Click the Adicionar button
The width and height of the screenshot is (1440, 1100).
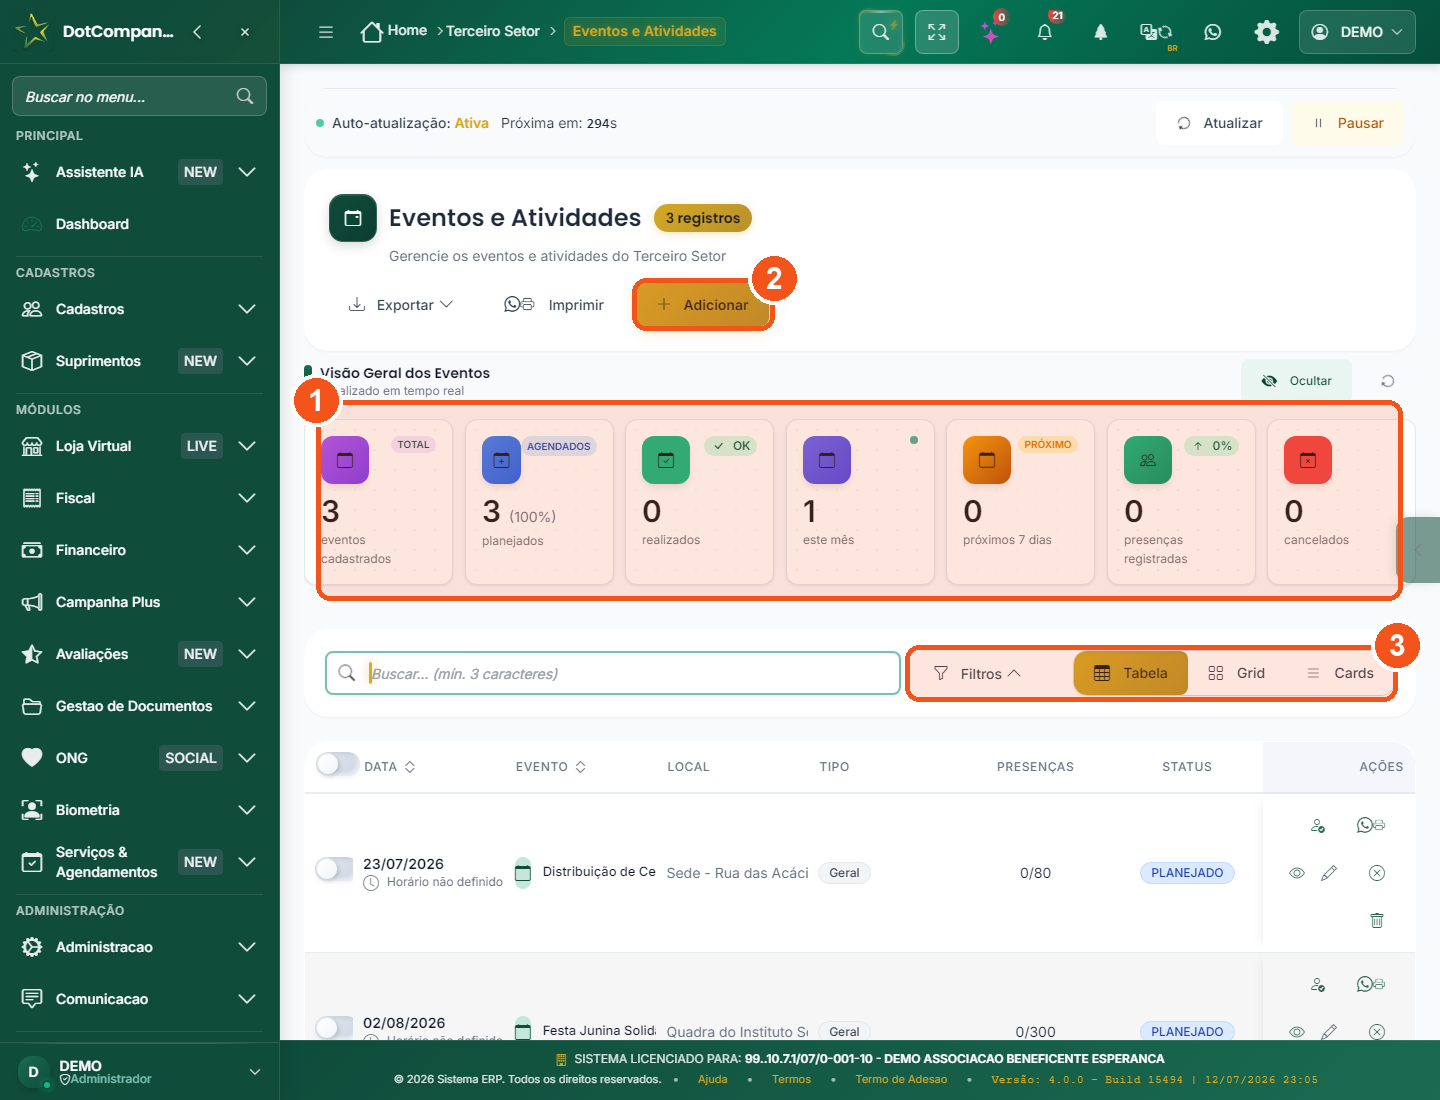click(x=703, y=305)
